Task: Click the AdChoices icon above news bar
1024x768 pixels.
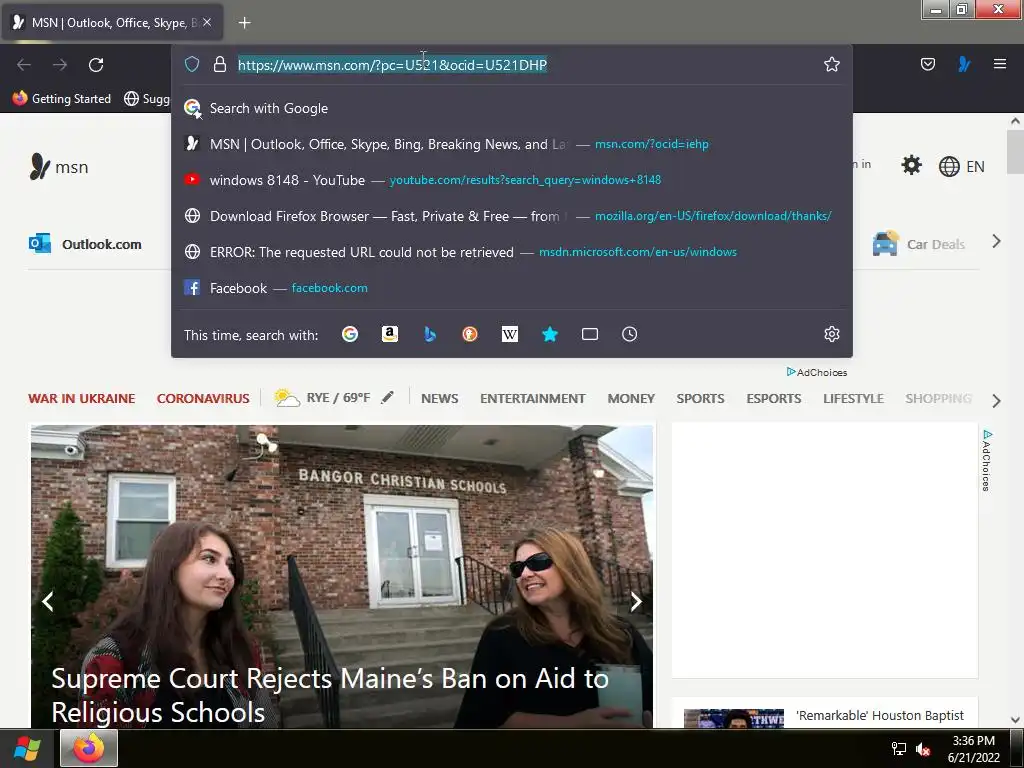Action: pos(816,372)
